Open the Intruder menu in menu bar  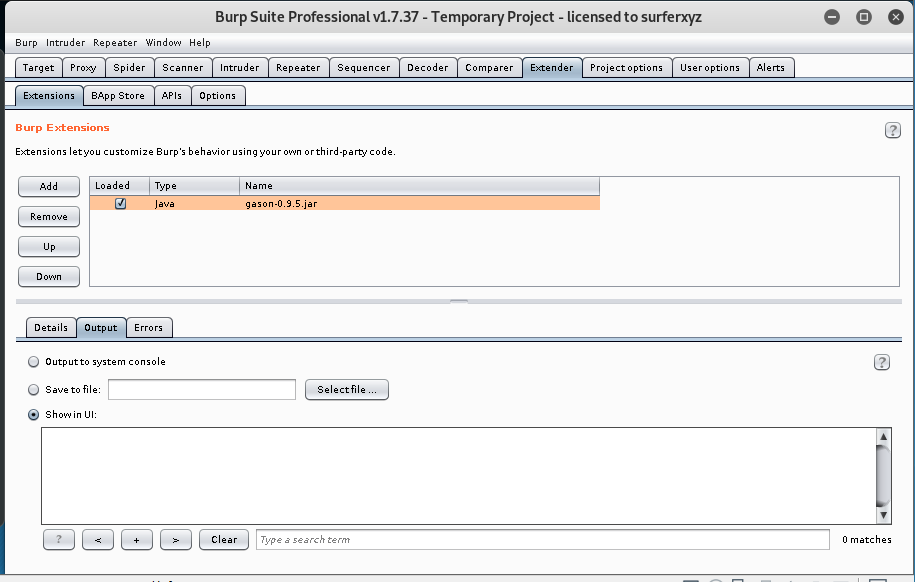click(65, 43)
